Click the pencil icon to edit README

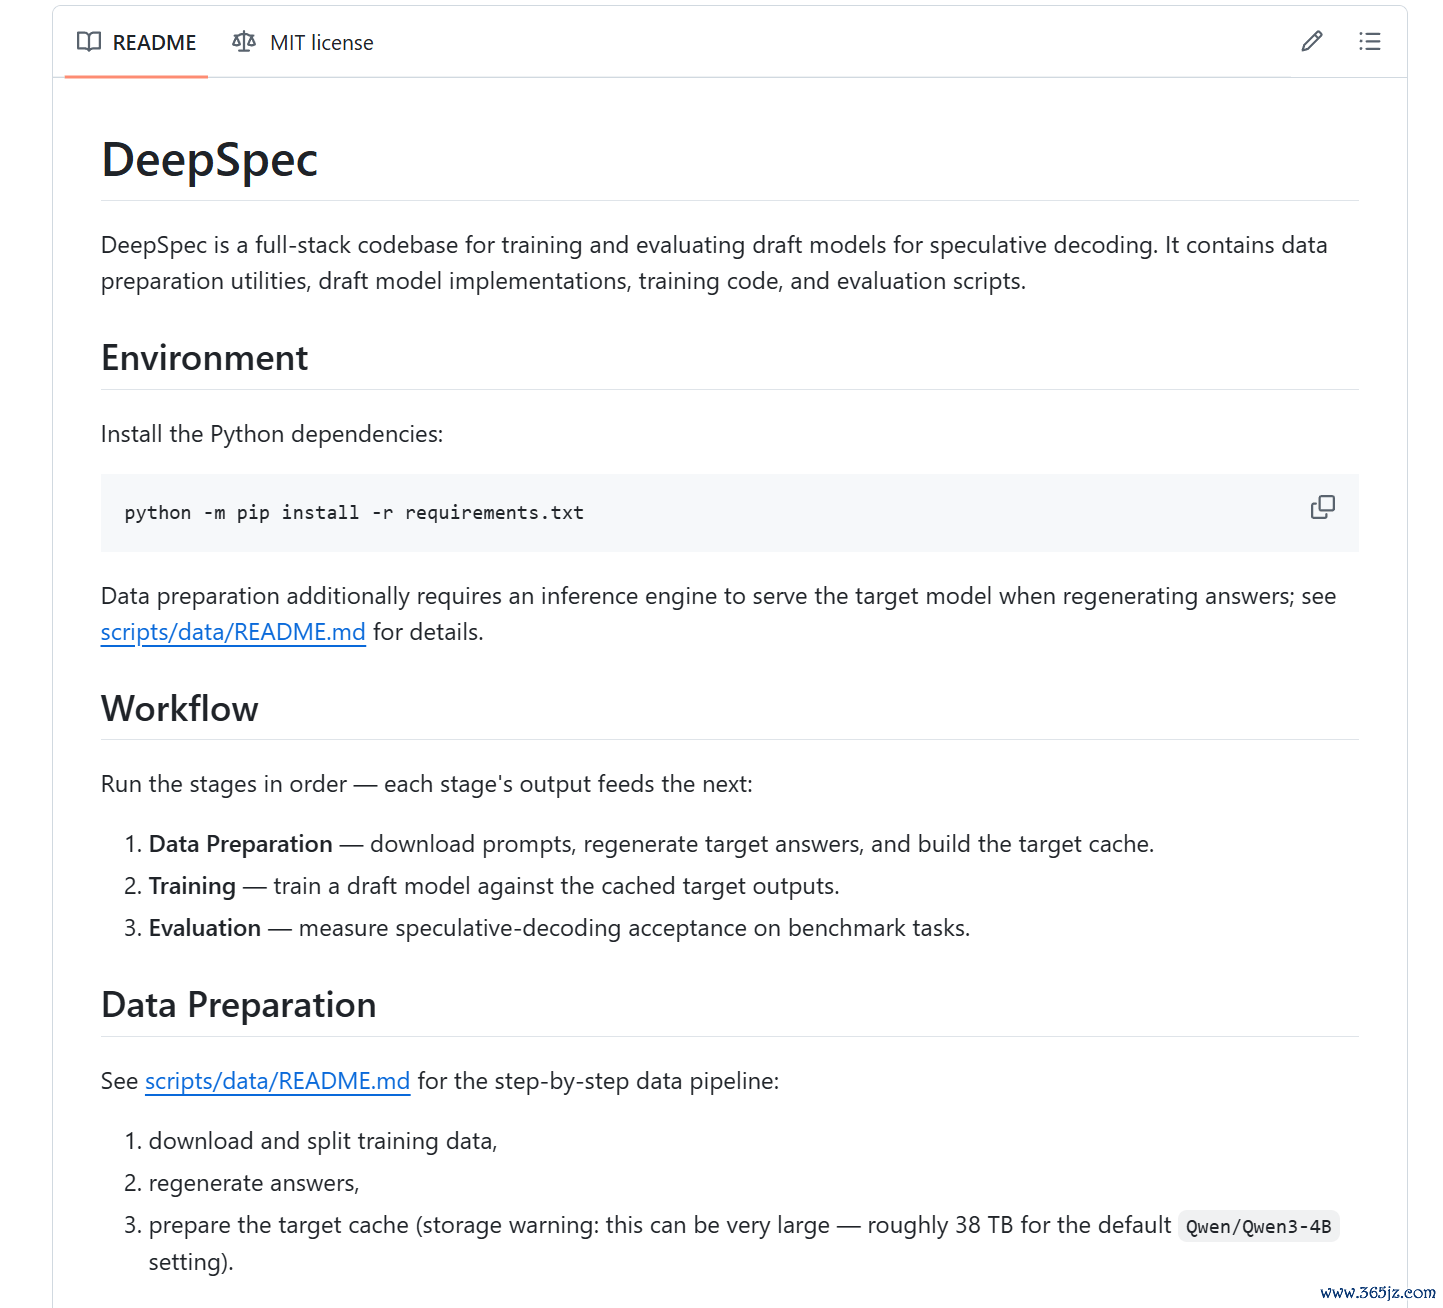(x=1312, y=41)
